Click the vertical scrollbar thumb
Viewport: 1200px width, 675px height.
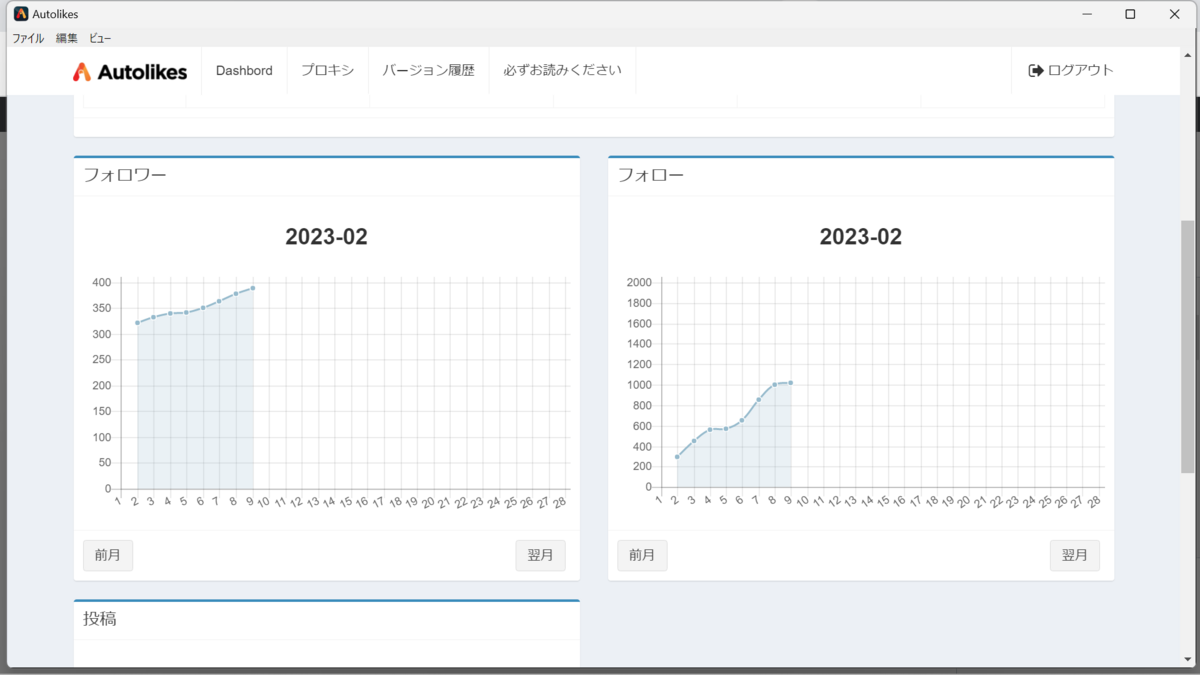click(x=1187, y=346)
